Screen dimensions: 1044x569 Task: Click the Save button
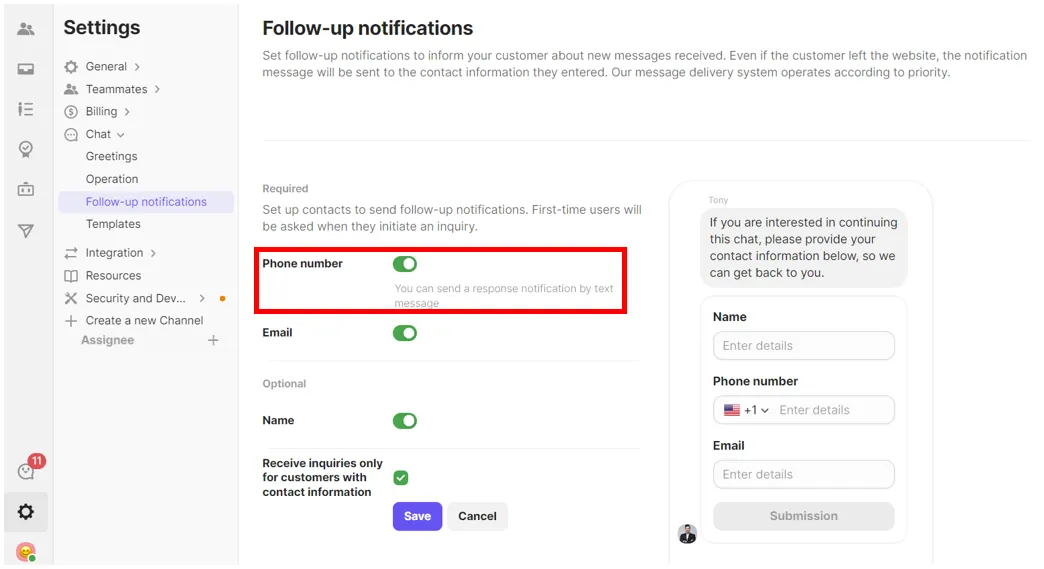coord(417,516)
